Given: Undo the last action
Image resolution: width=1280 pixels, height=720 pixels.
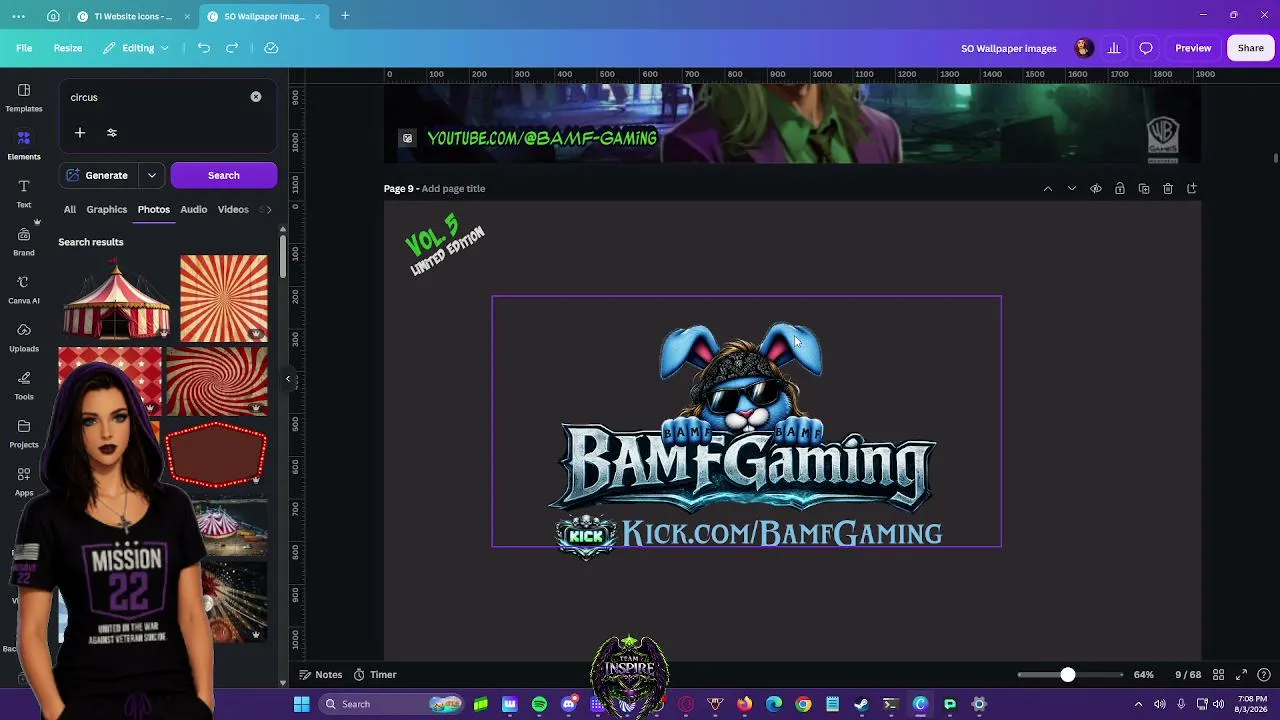Looking at the screenshot, I should [204, 48].
